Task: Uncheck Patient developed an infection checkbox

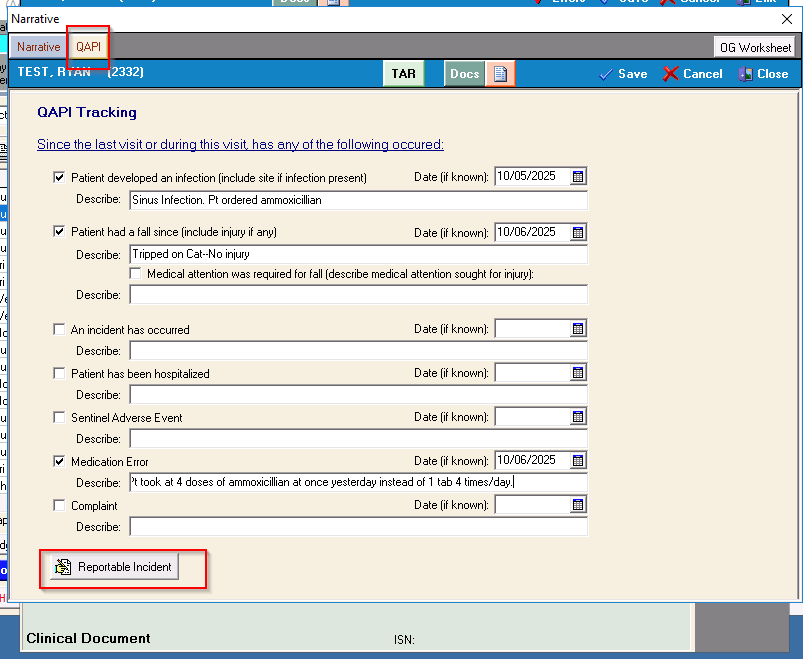Action: [59, 178]
